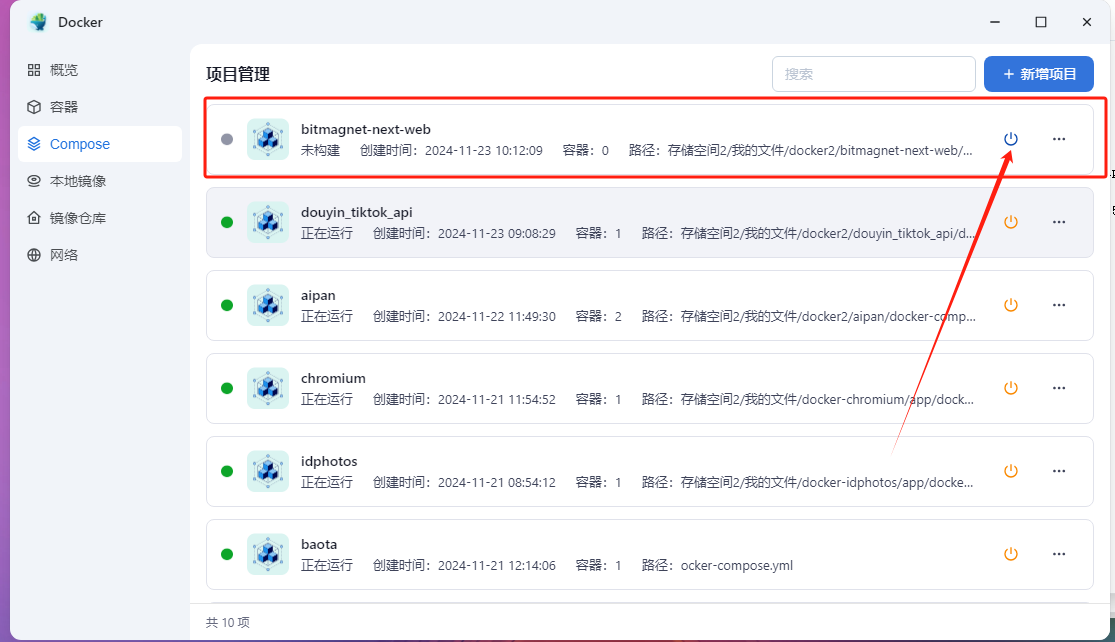This screenshot has height=642, width=1115.
Task: Select the aipan project name
Action: [x=318, y=296]
